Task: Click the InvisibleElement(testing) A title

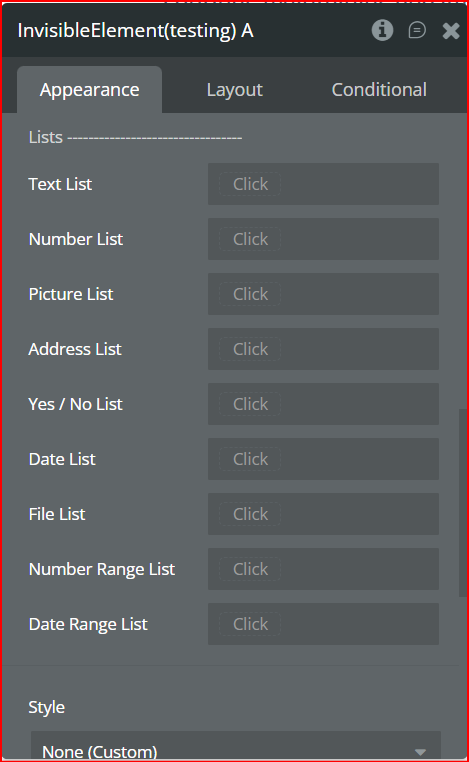Action: 135,31
